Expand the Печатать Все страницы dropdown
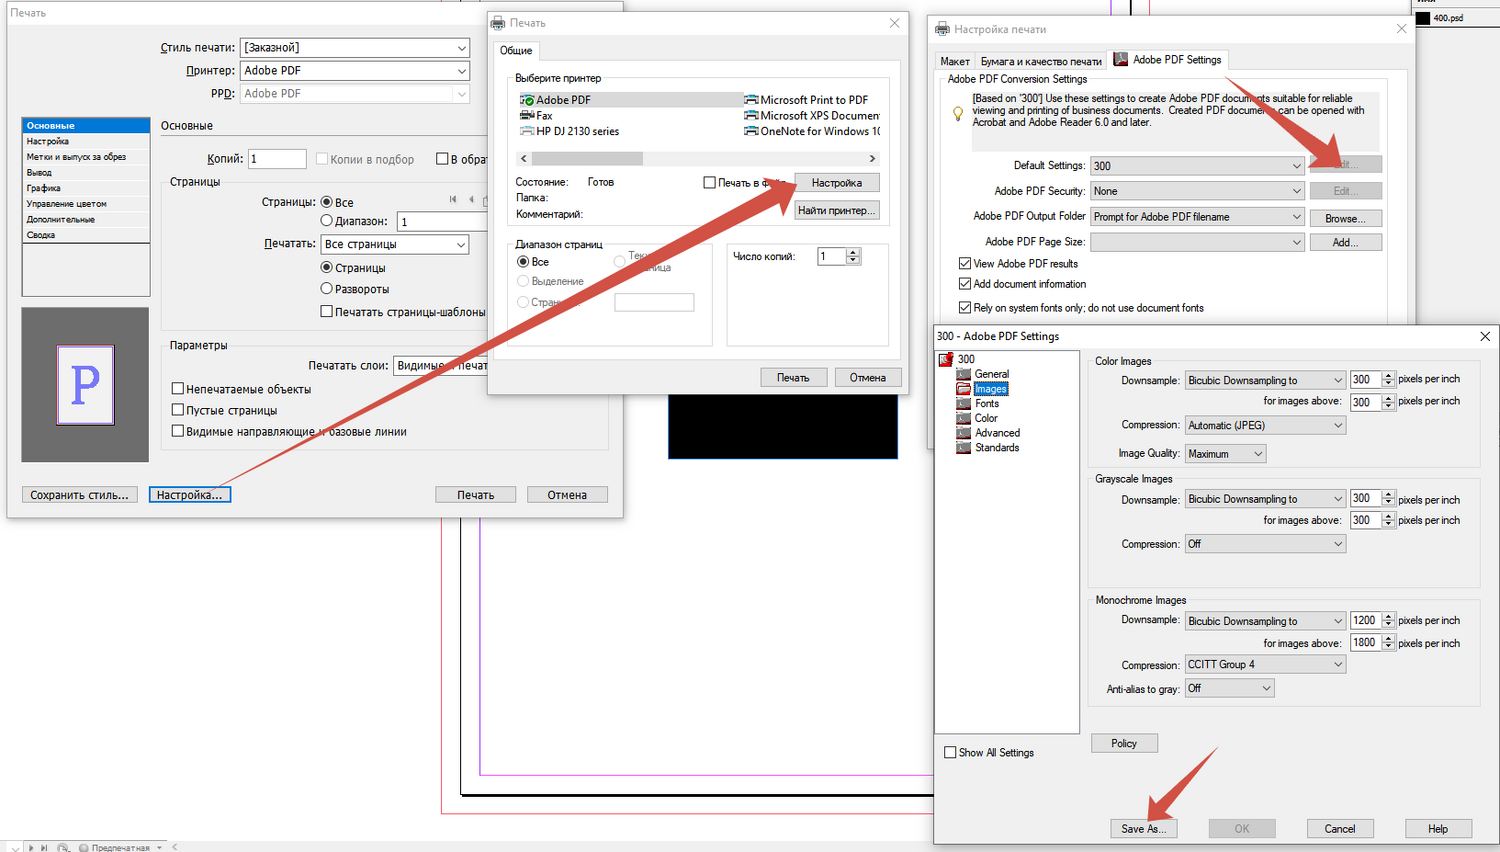The width and height of the screenshot is (1500, 852). pos(395,244)
